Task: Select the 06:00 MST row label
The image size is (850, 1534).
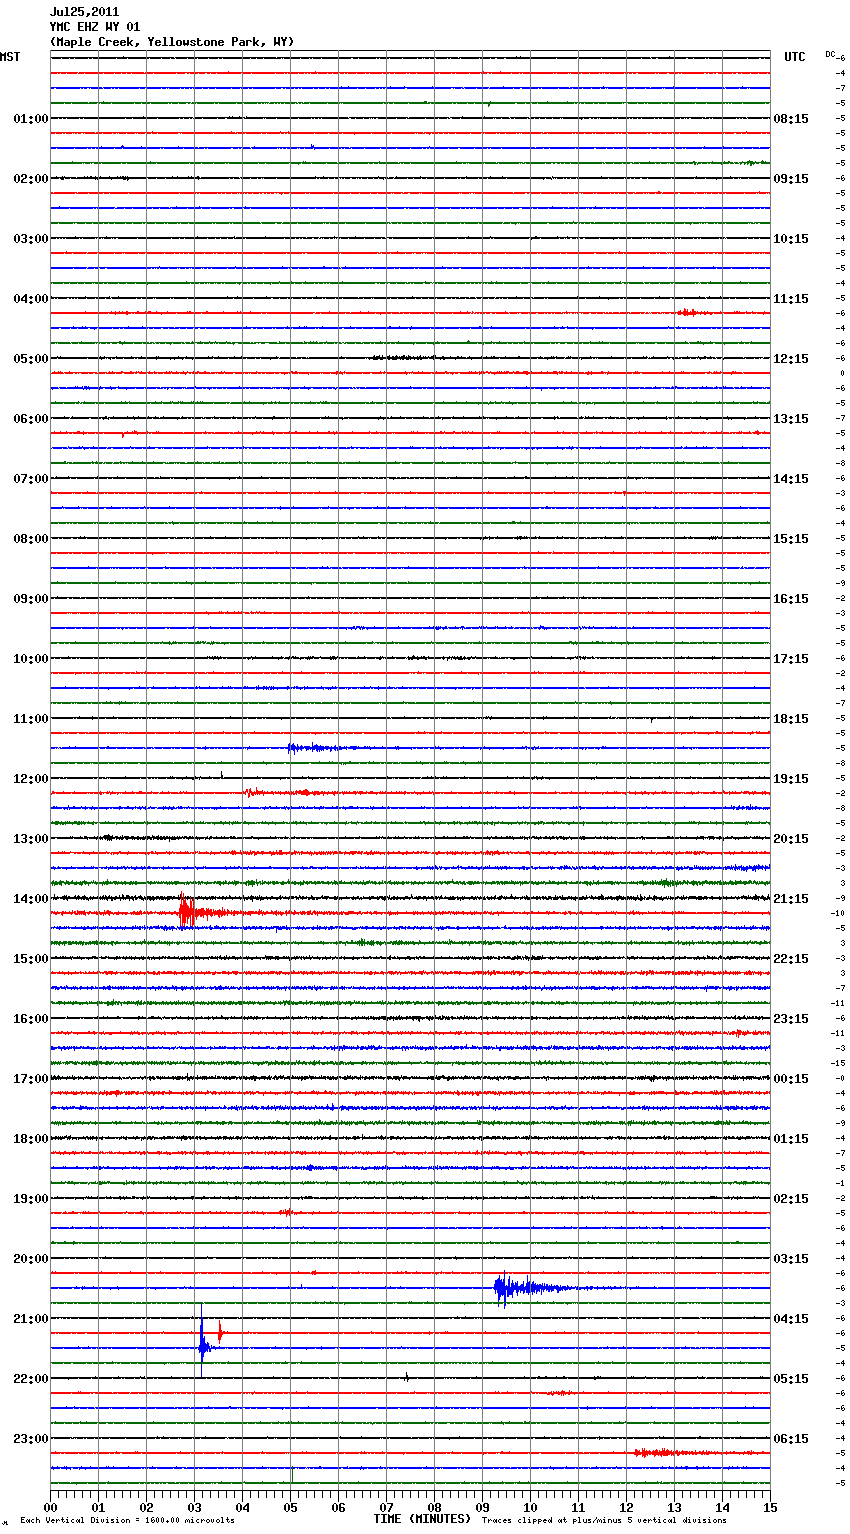Action: tap(30, 419)
